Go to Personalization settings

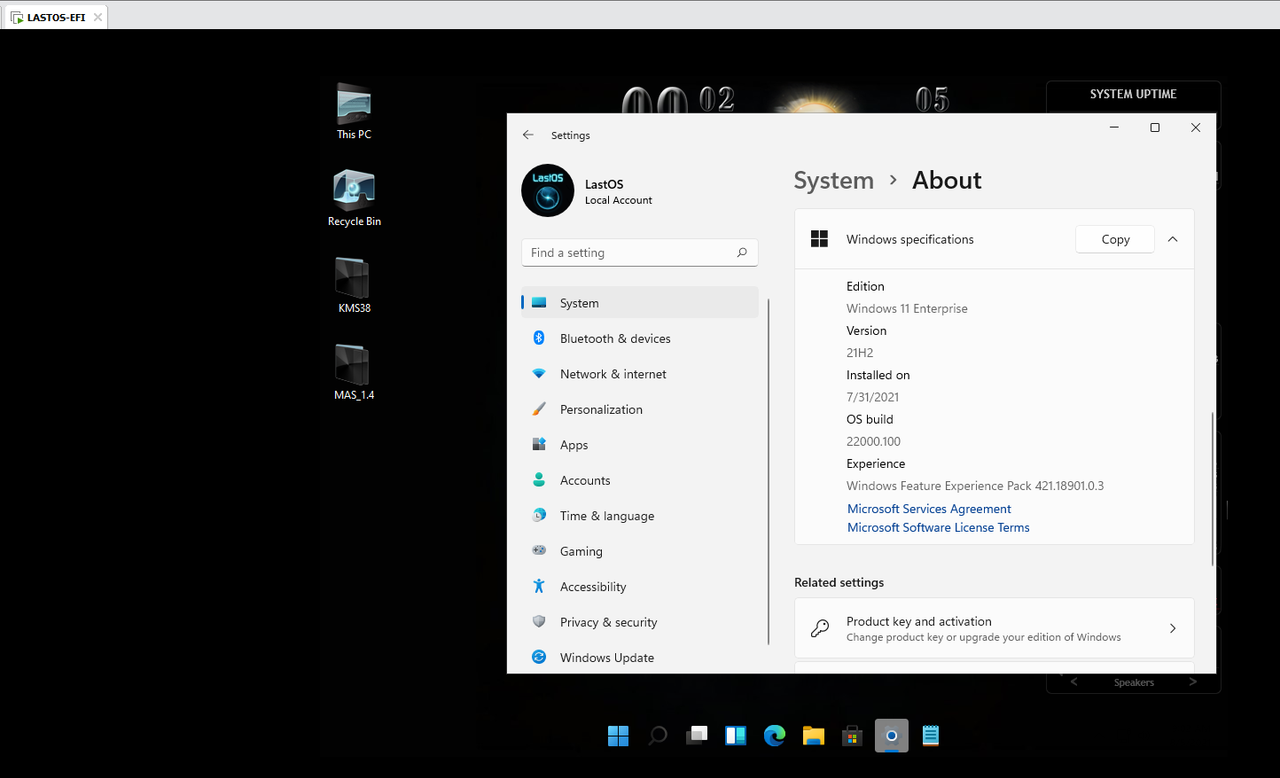point(640,409)
